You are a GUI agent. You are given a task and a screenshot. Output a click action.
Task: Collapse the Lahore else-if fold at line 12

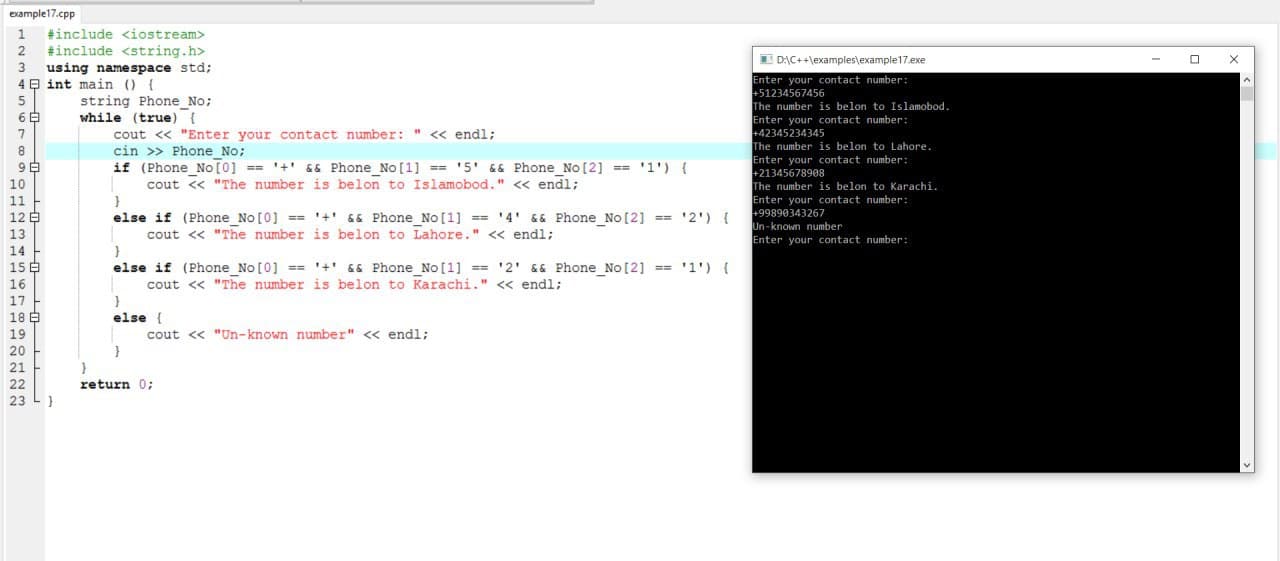(36, 218)
